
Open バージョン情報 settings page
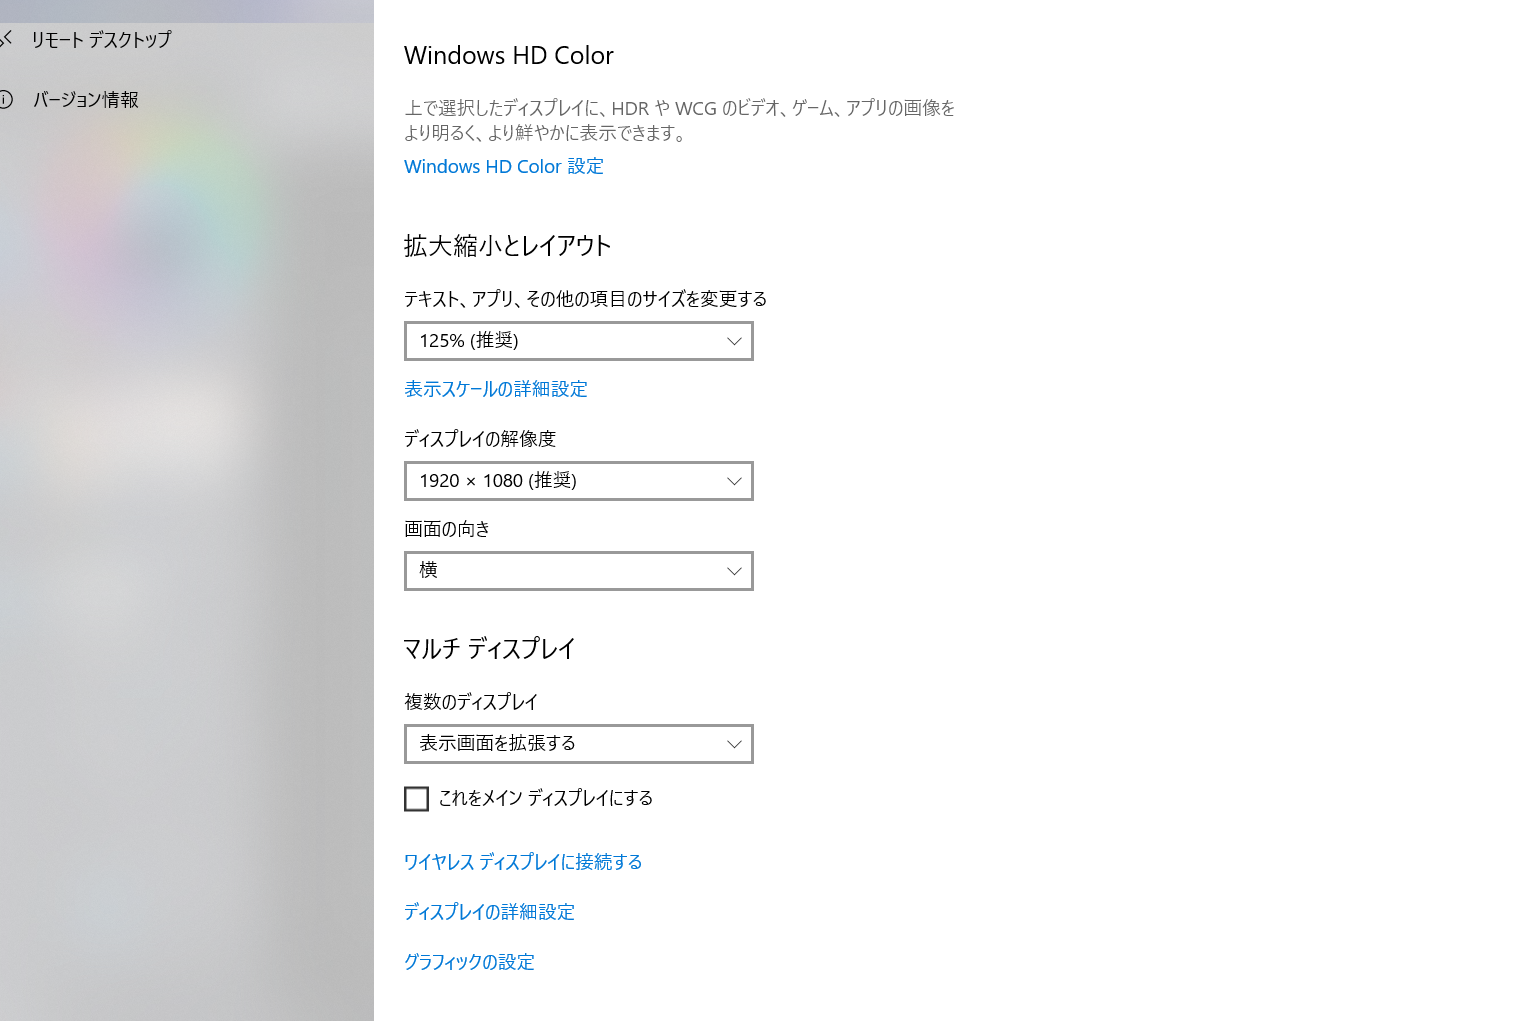click(86, 100)
